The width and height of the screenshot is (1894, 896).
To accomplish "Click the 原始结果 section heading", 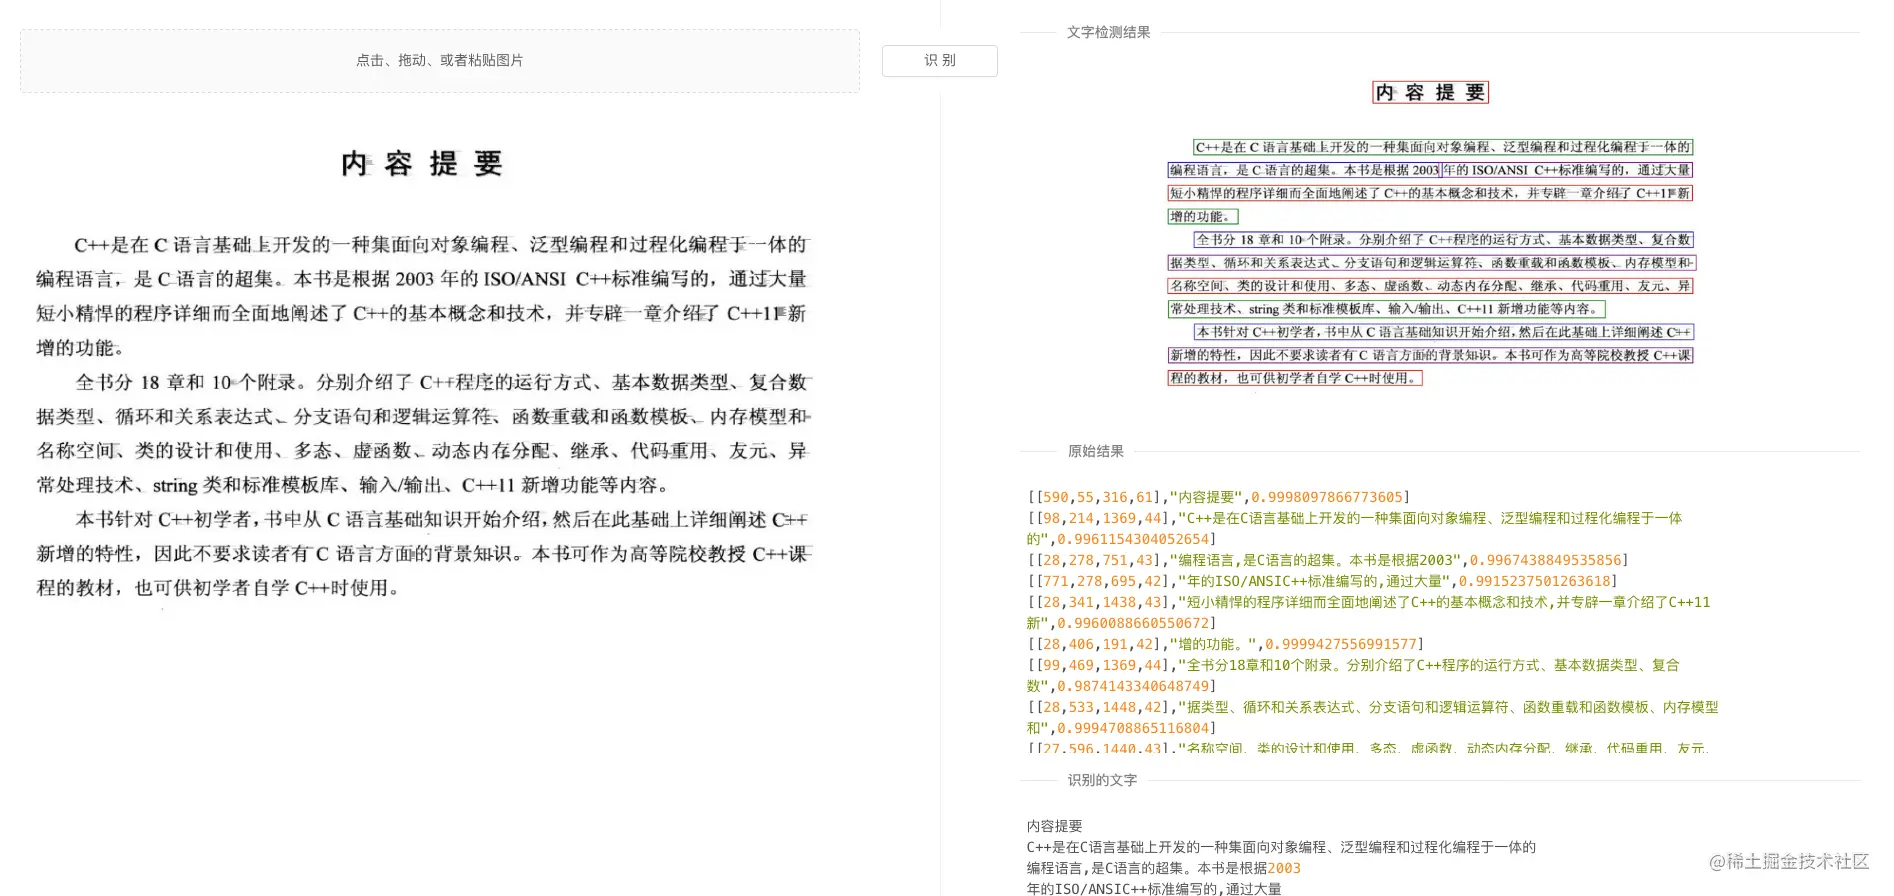I will pos(1095,451).
